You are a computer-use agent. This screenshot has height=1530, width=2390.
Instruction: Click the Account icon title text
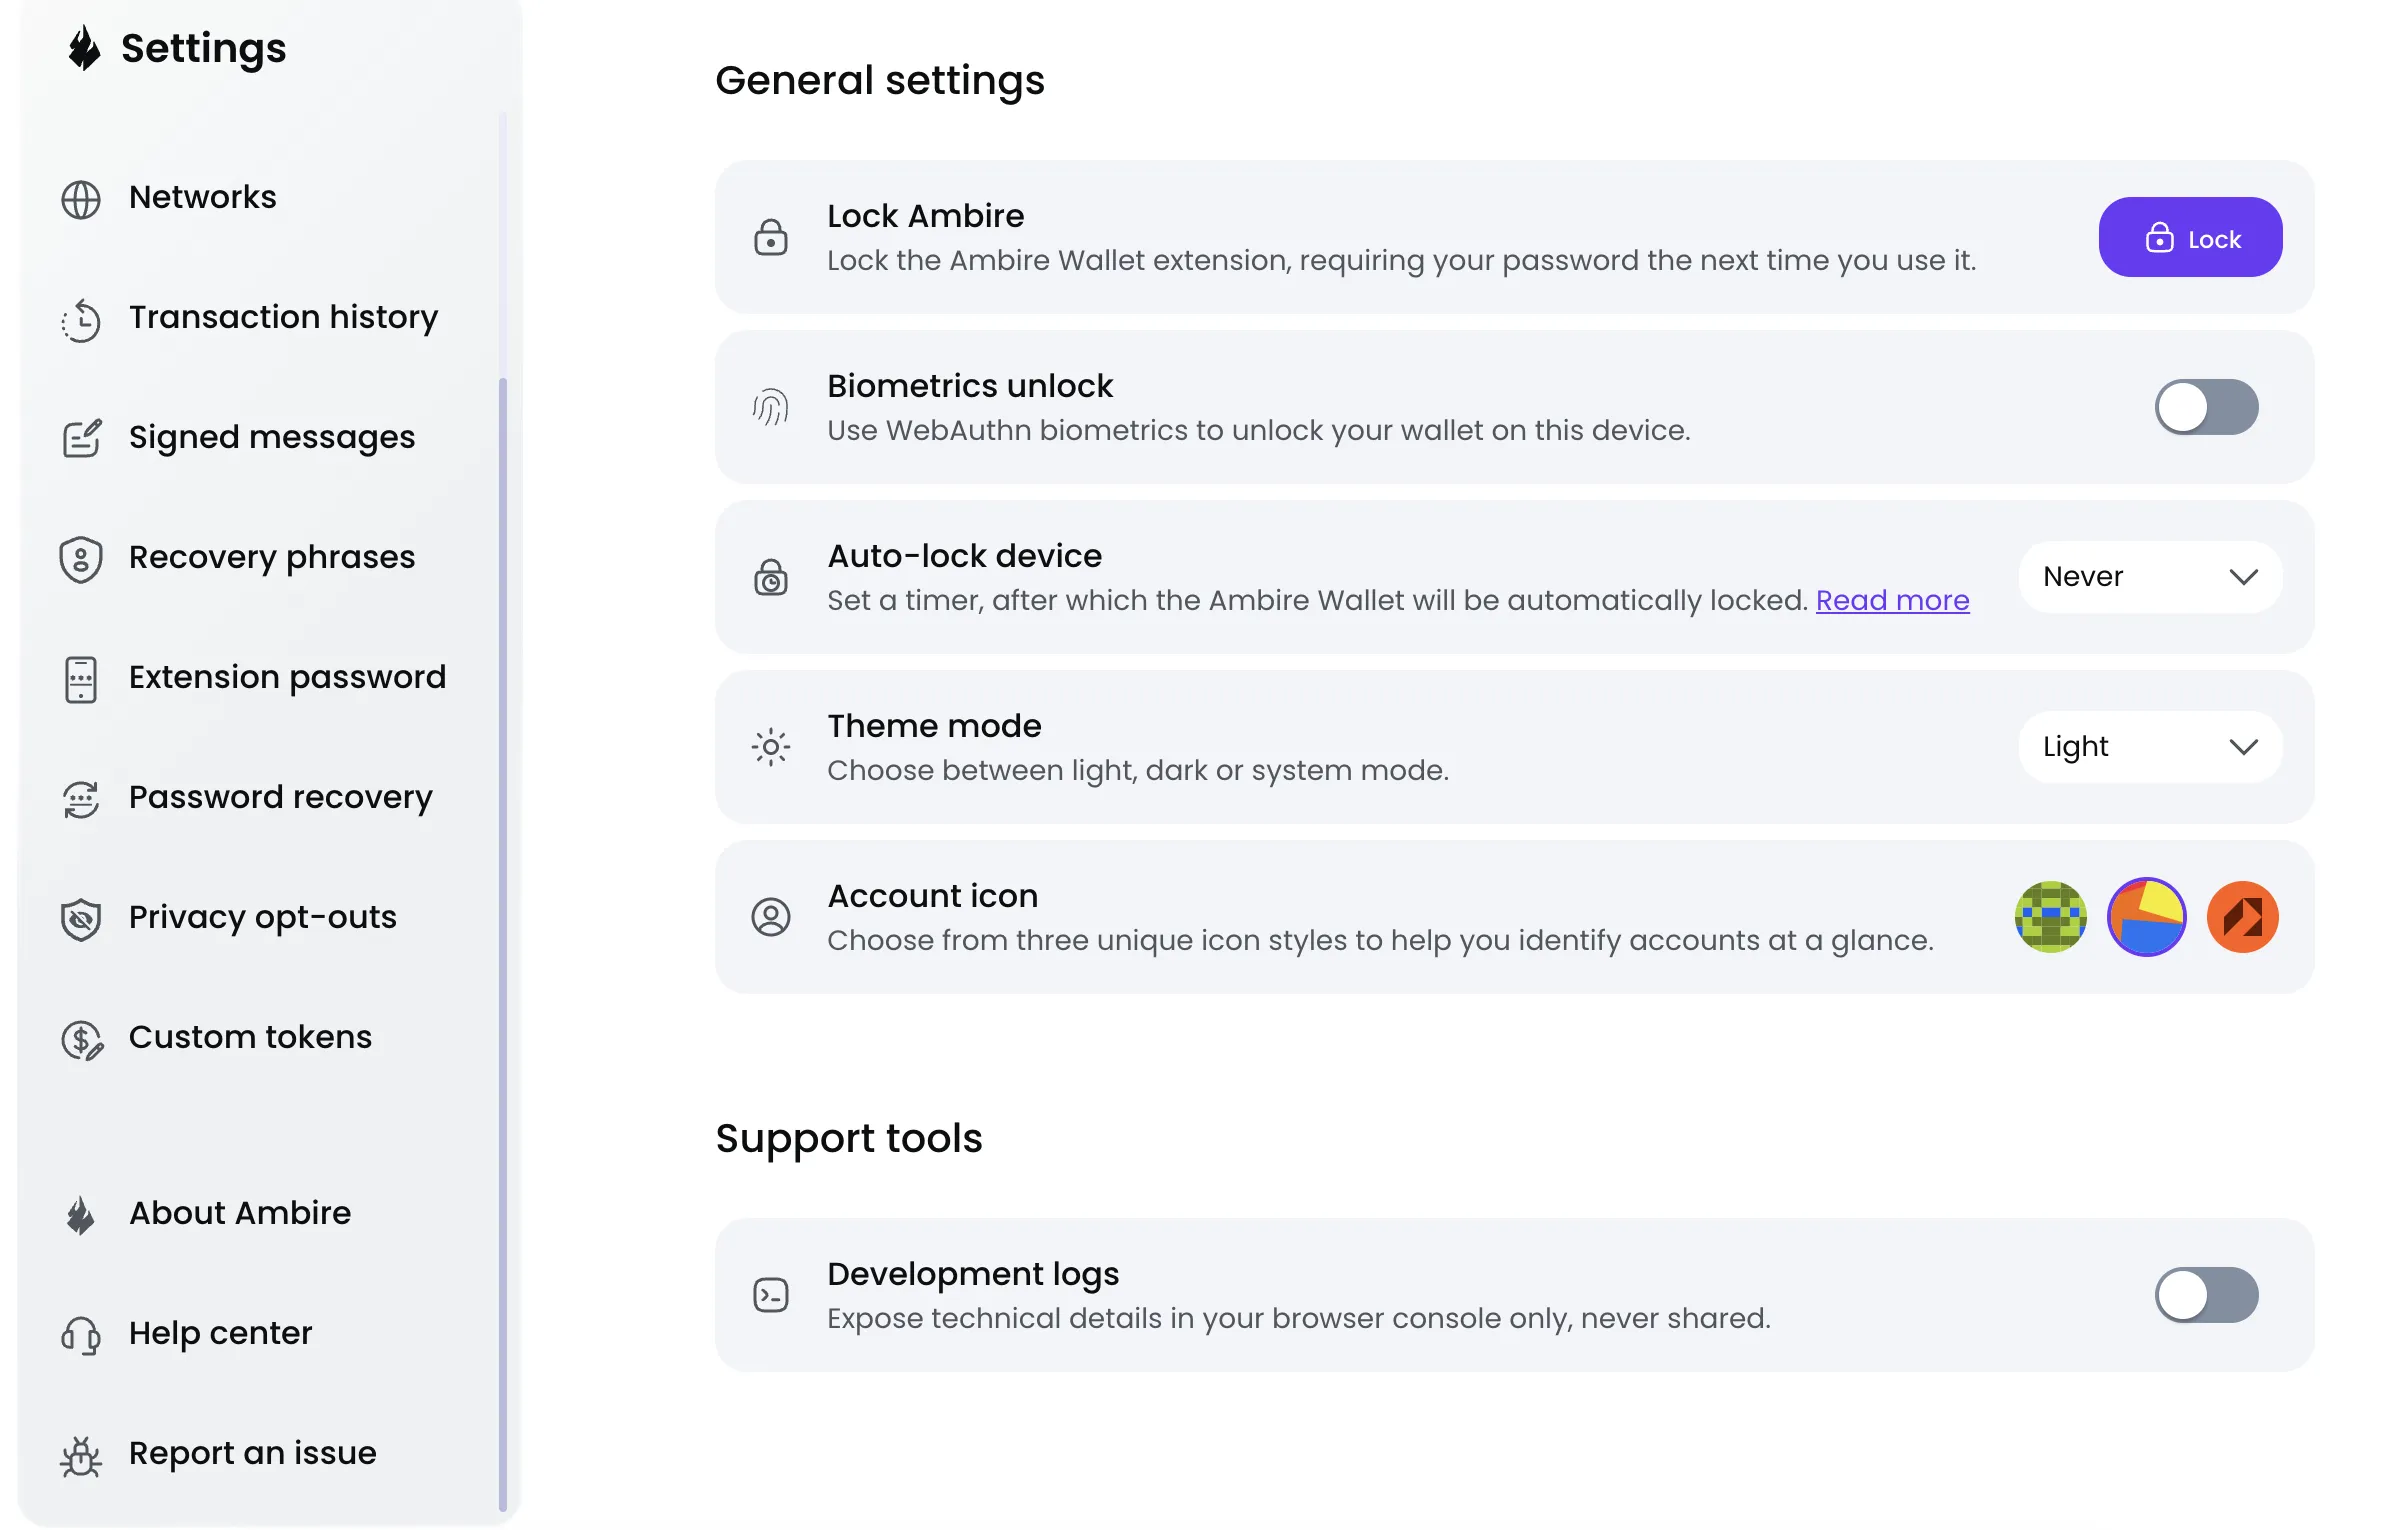click(933, 896)
